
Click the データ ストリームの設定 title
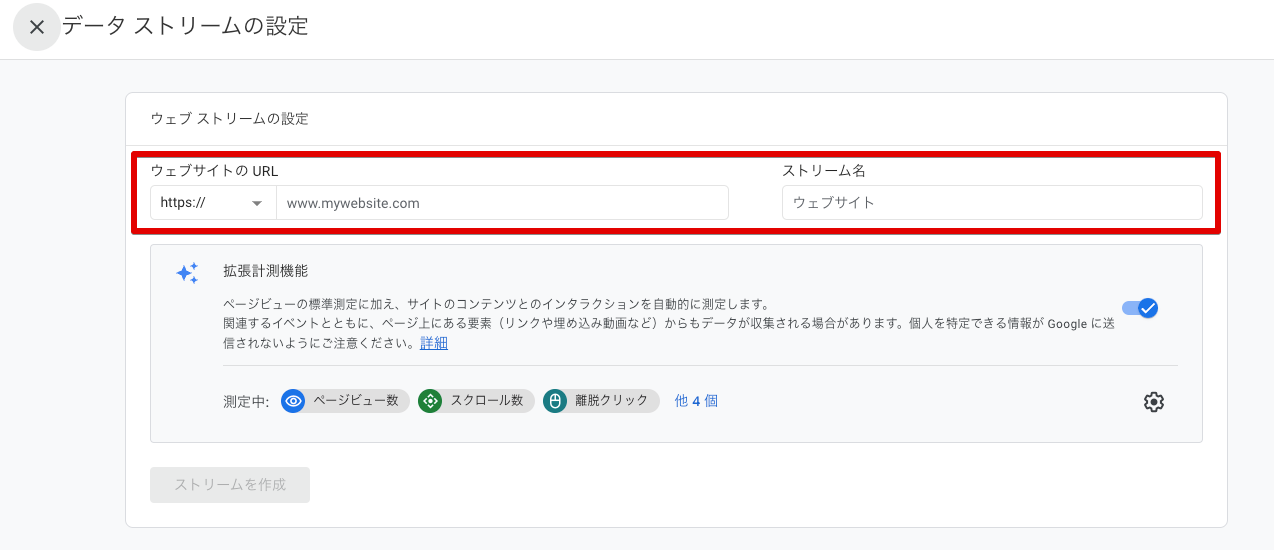[x=185, y=27]
